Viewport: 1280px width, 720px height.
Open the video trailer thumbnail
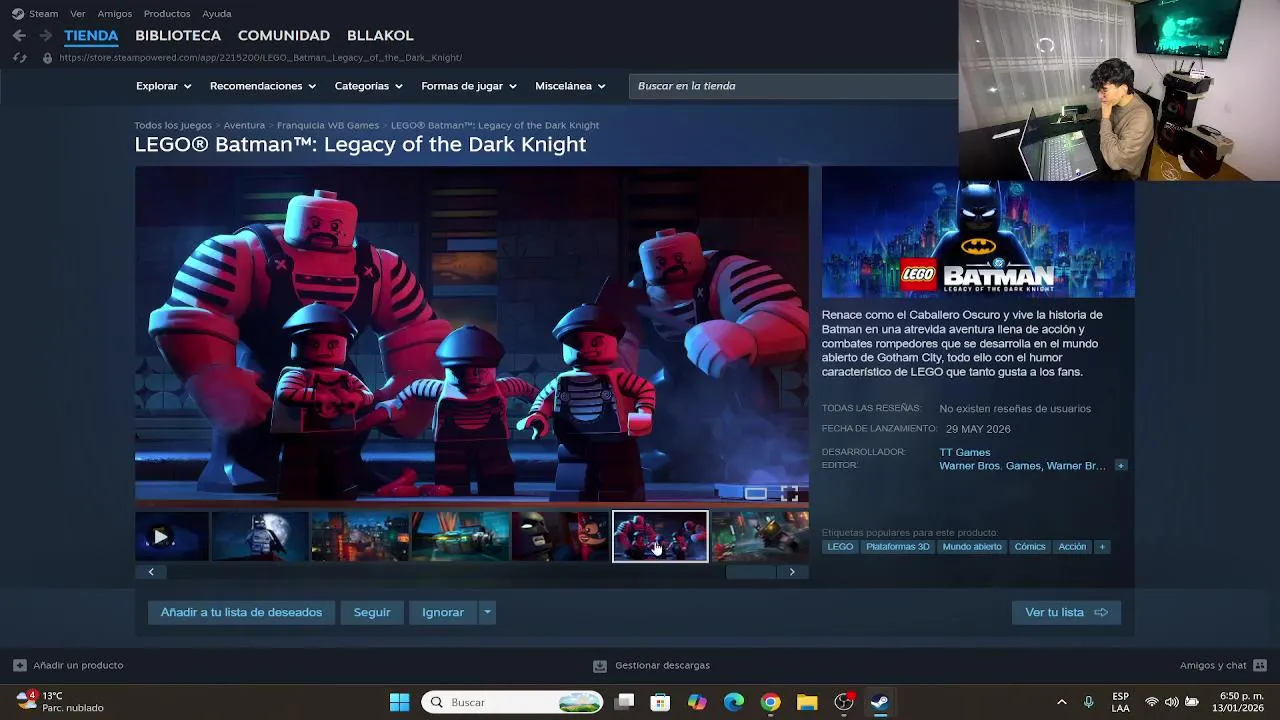[x=172, y=536]
